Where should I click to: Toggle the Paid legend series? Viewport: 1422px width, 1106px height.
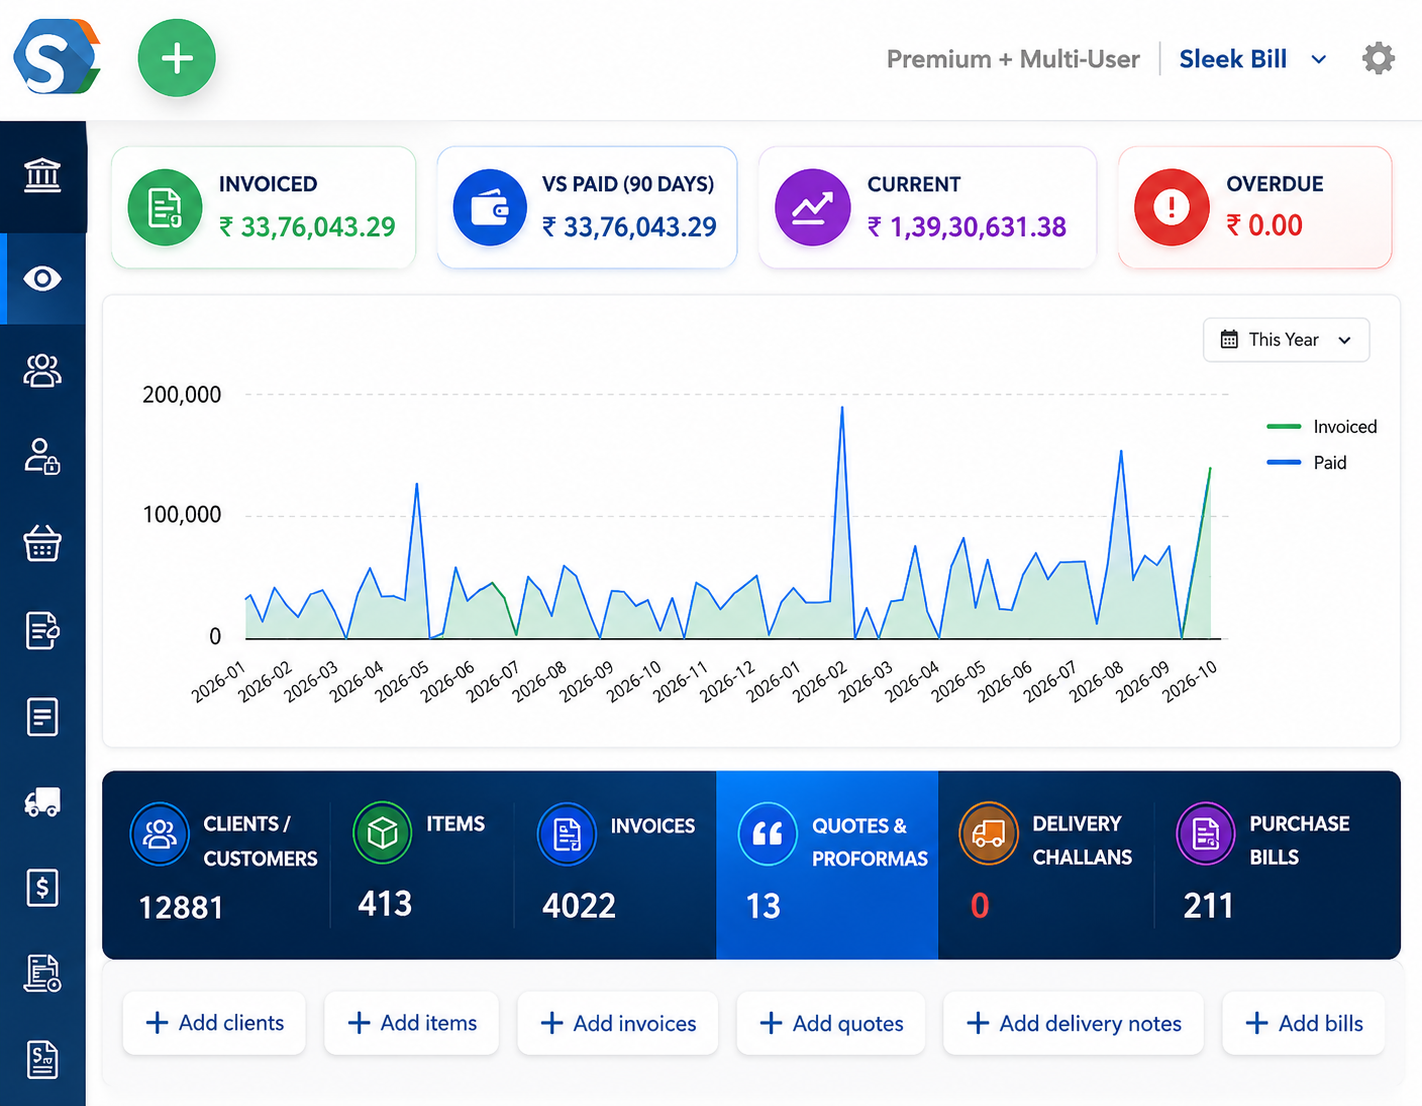pos(1306,463)
